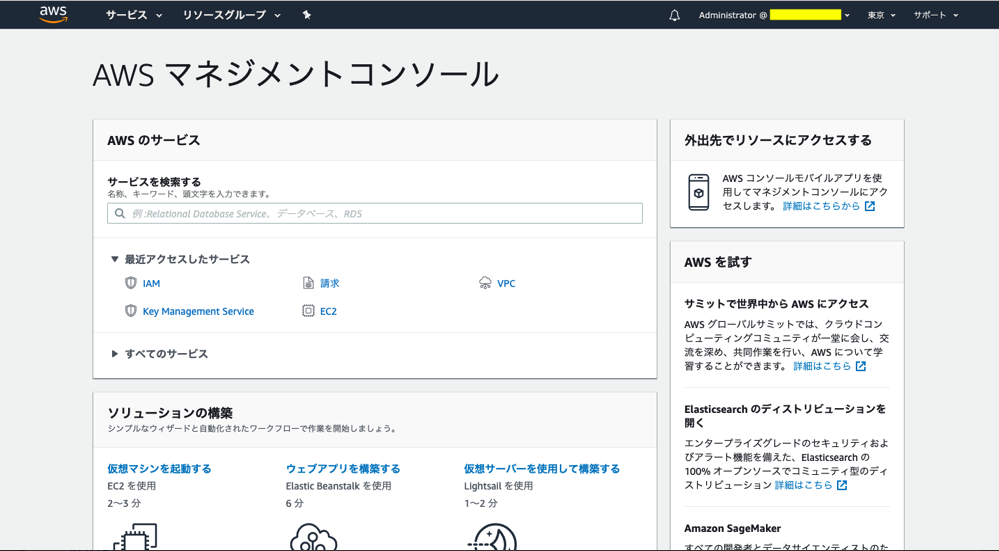Image resolution: width=999 pixels, height=551 pixels.
Task: Click the Elastic Beanstalk cloud illustration
Action: tap(313, 537)
